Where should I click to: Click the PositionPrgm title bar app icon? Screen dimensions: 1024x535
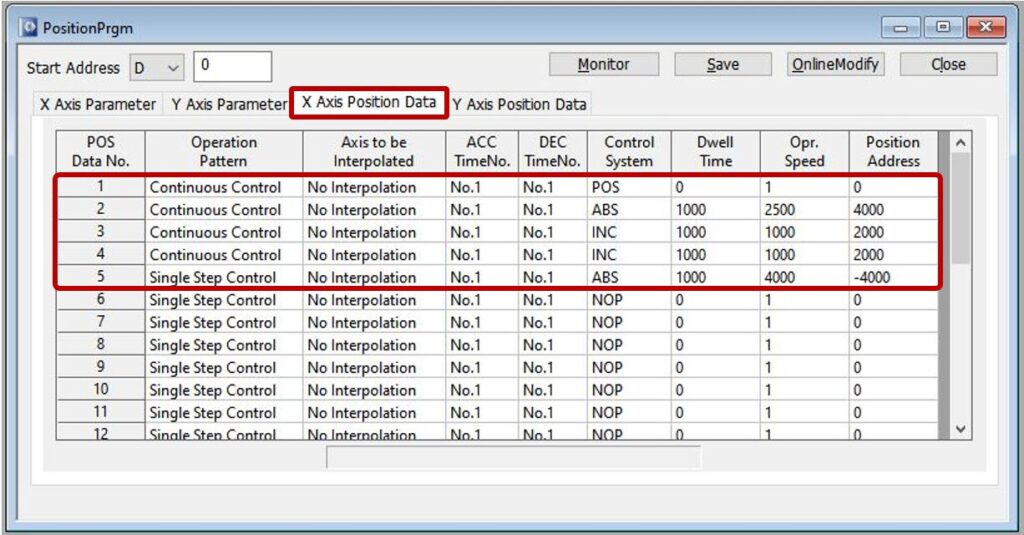[x=28, y=28]
